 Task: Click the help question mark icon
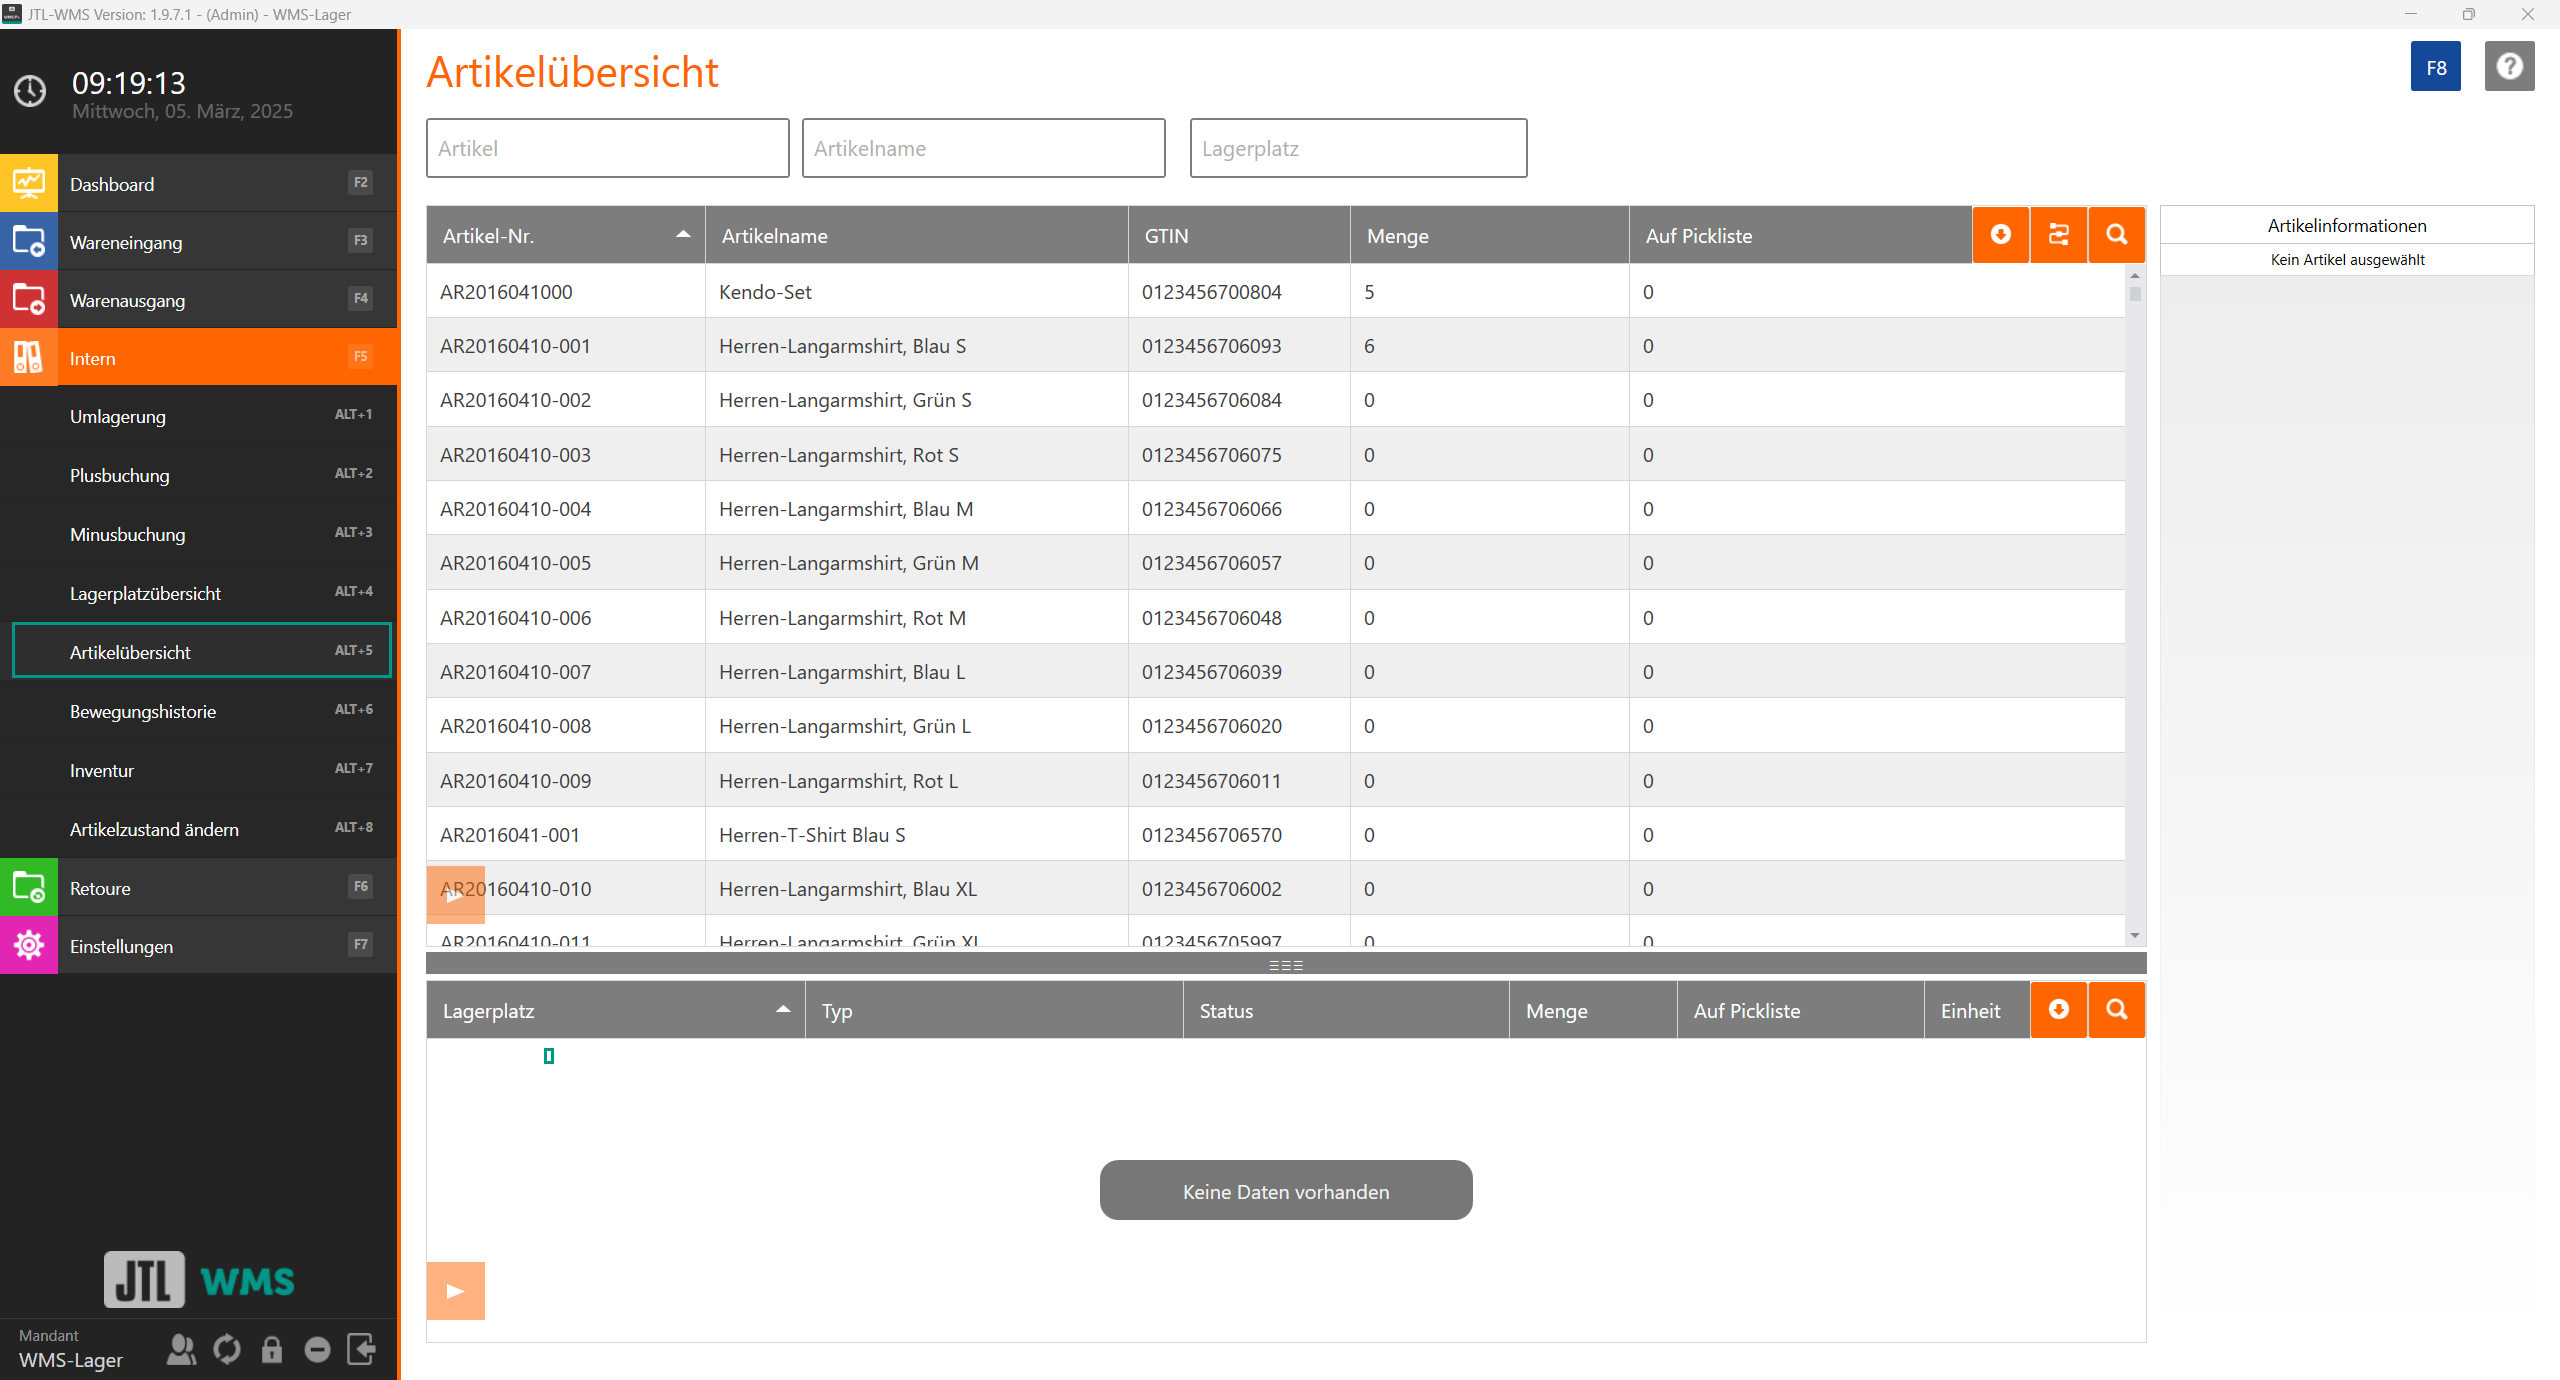pyautogui.click(x=2508, y=67)
